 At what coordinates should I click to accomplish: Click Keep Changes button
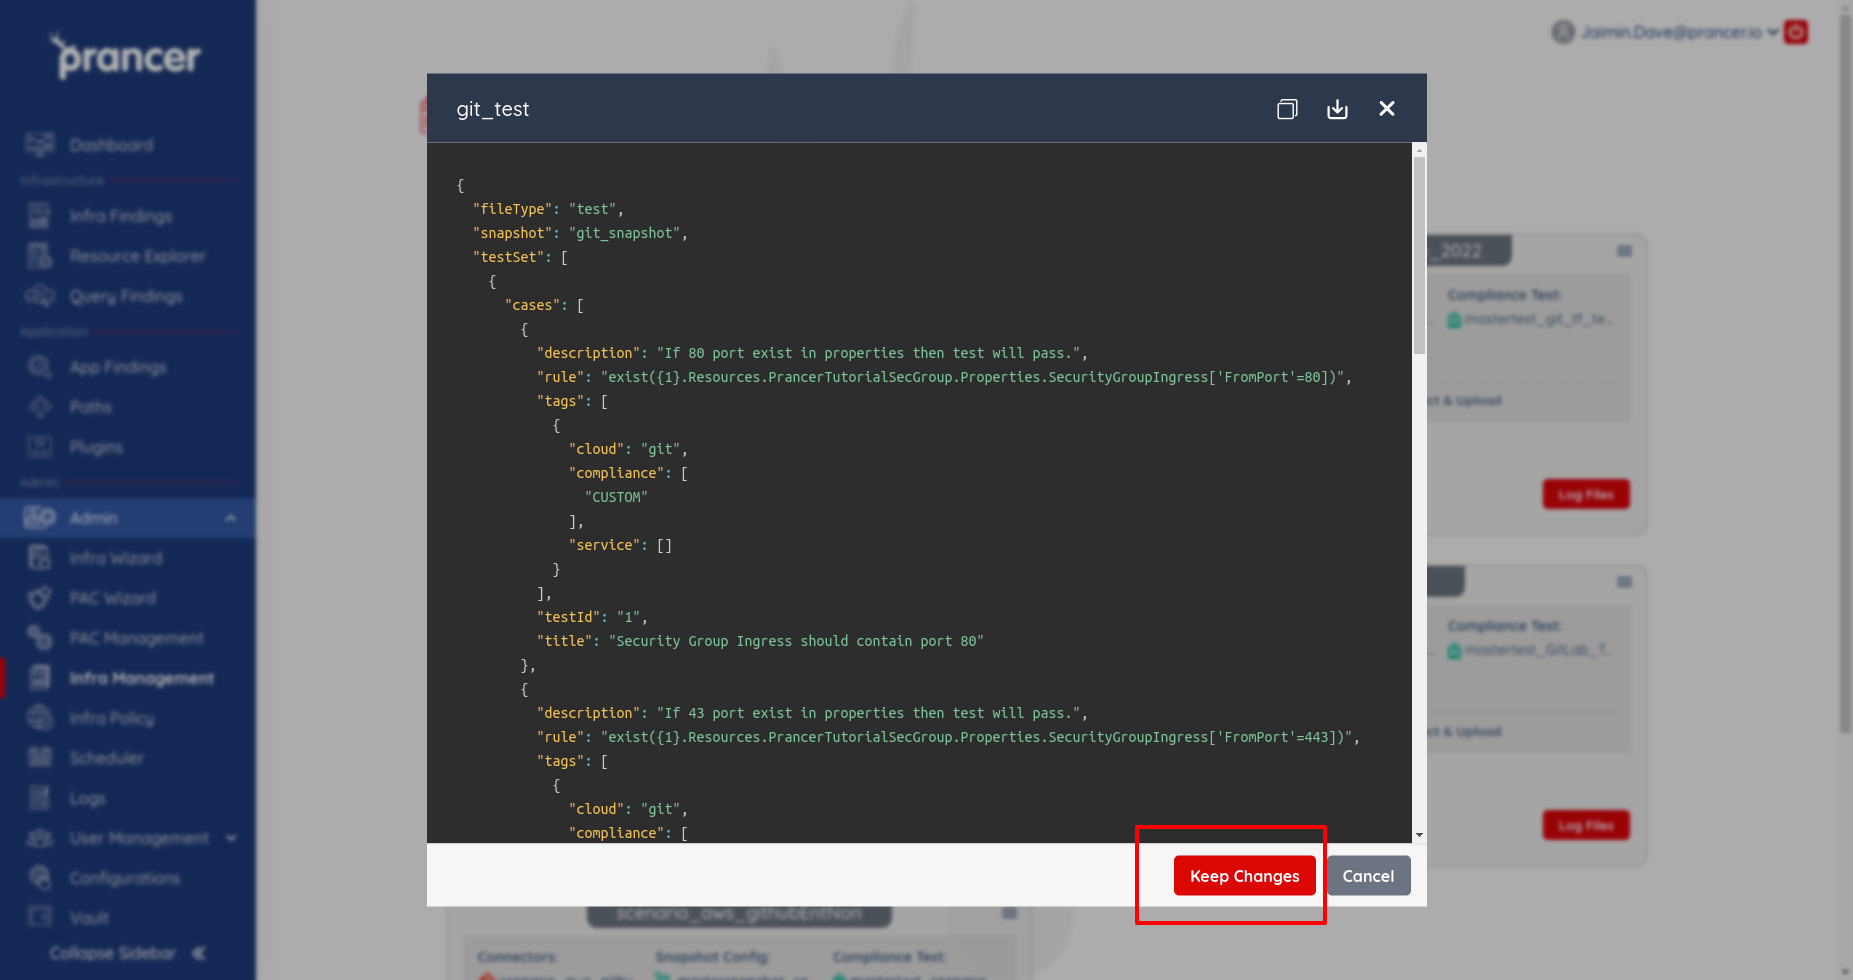[x=1244, y=876]
